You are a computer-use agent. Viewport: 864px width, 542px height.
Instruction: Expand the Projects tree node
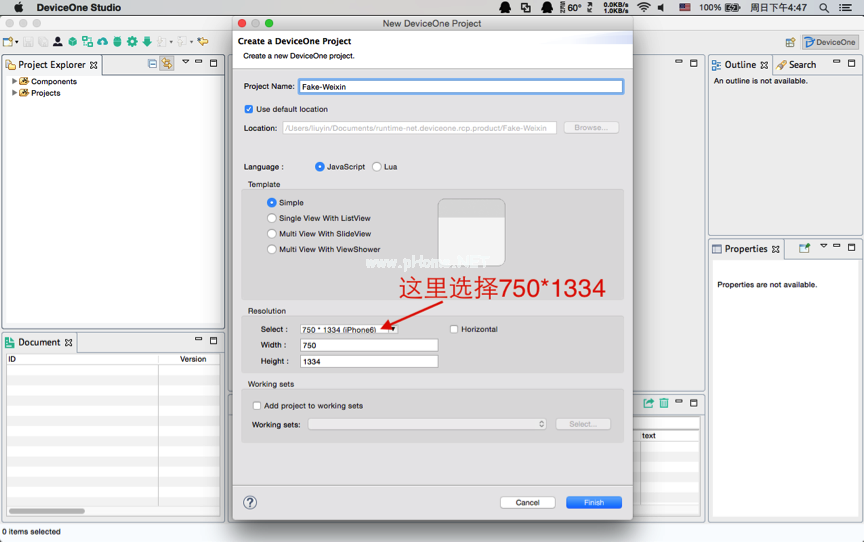(14, 93)
